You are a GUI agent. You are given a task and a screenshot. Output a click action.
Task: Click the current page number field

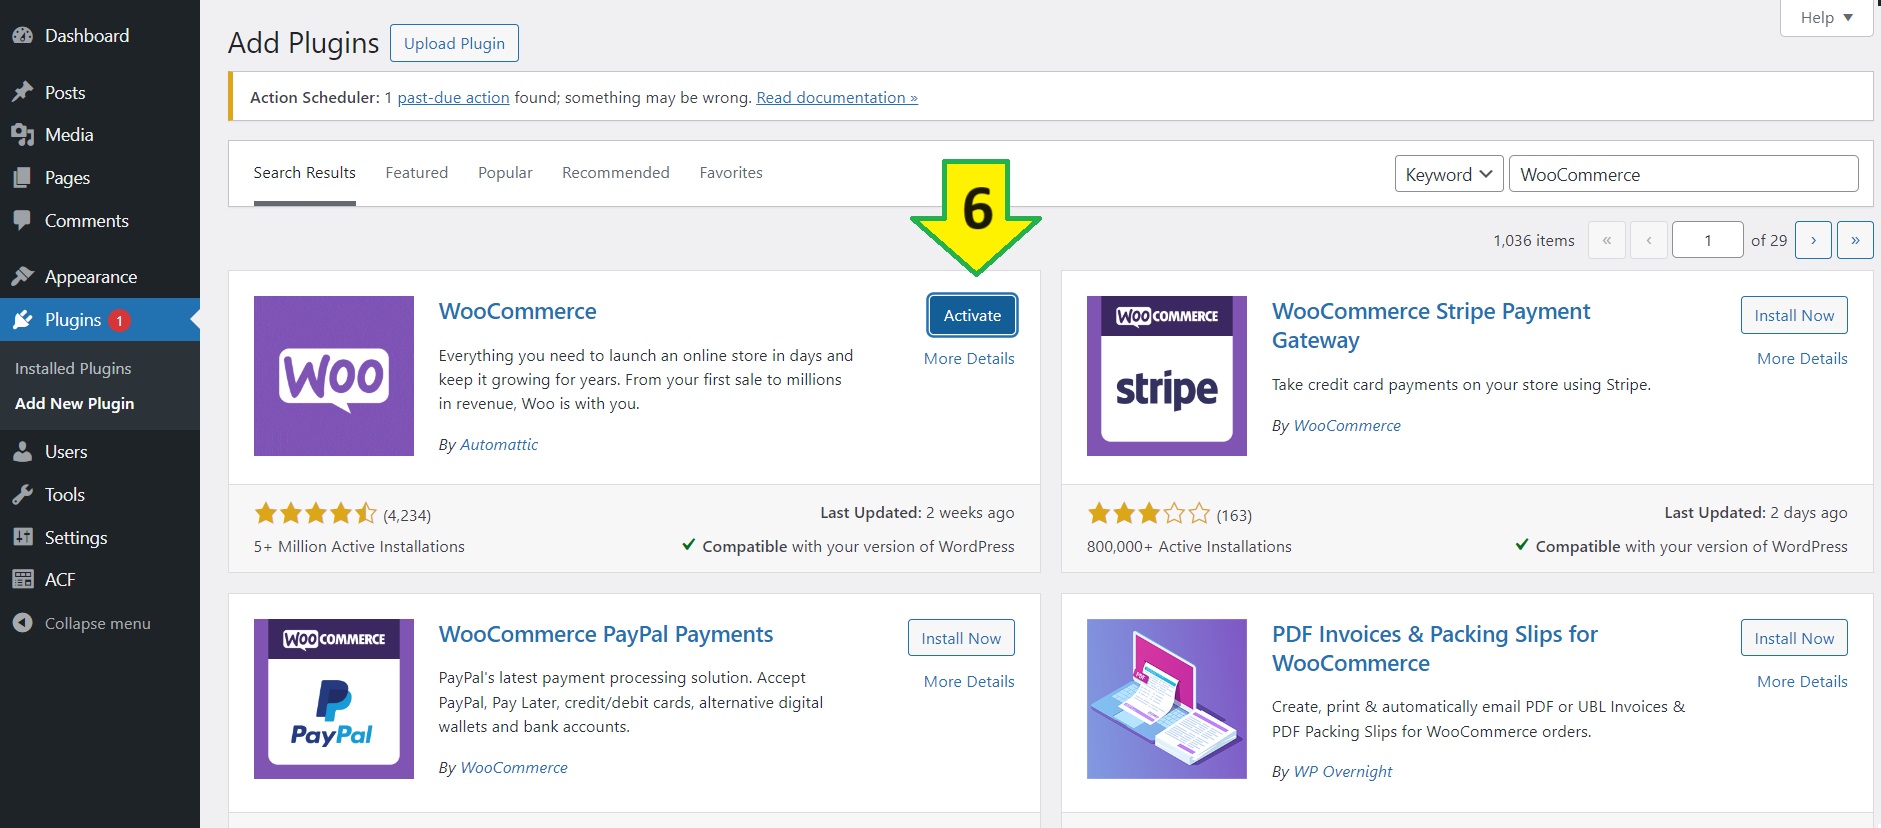tap(1708, 240)
